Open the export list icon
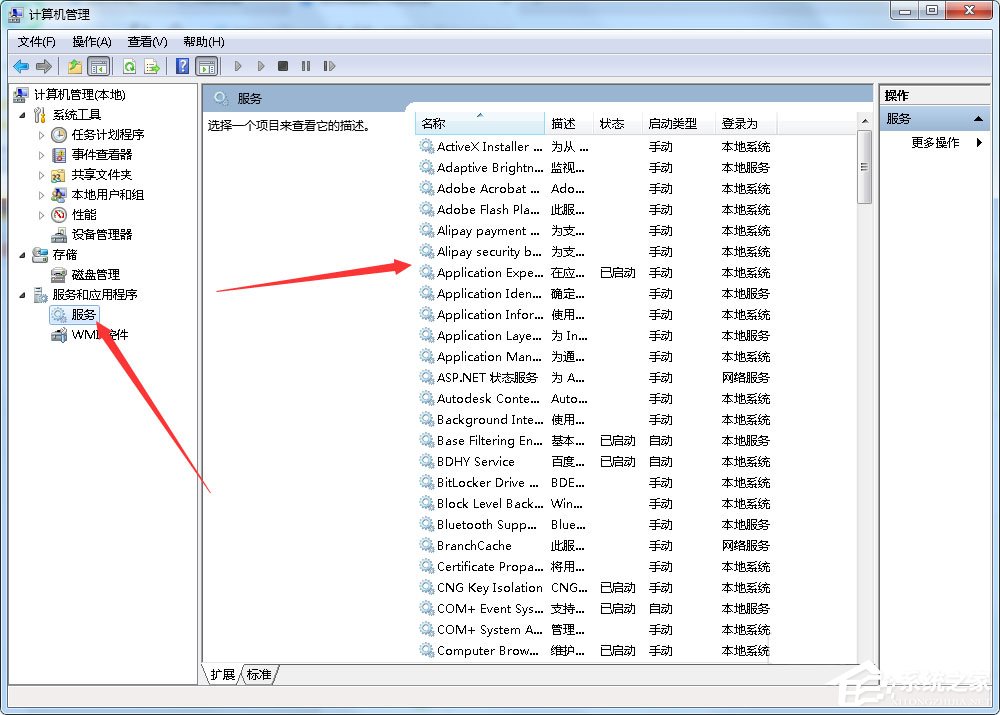The image size is (1000, 715). click(151, 66)
